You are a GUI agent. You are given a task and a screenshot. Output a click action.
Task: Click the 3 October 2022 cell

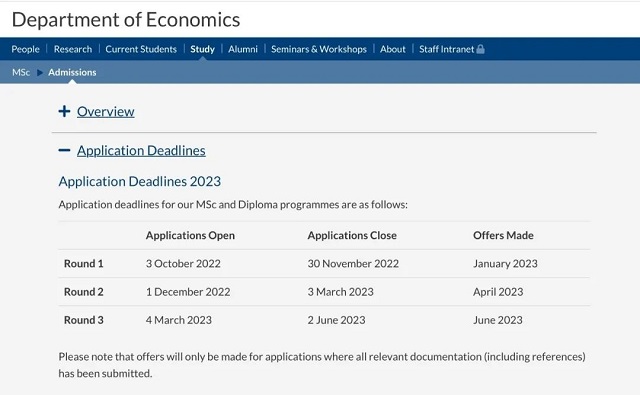[183, 264]
